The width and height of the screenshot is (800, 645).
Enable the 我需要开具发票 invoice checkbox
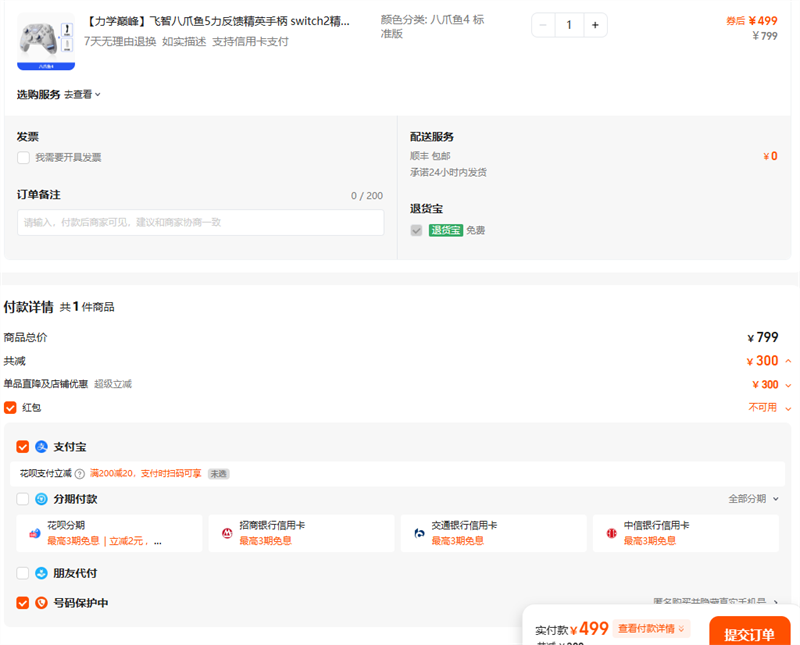tap(23, 157)
